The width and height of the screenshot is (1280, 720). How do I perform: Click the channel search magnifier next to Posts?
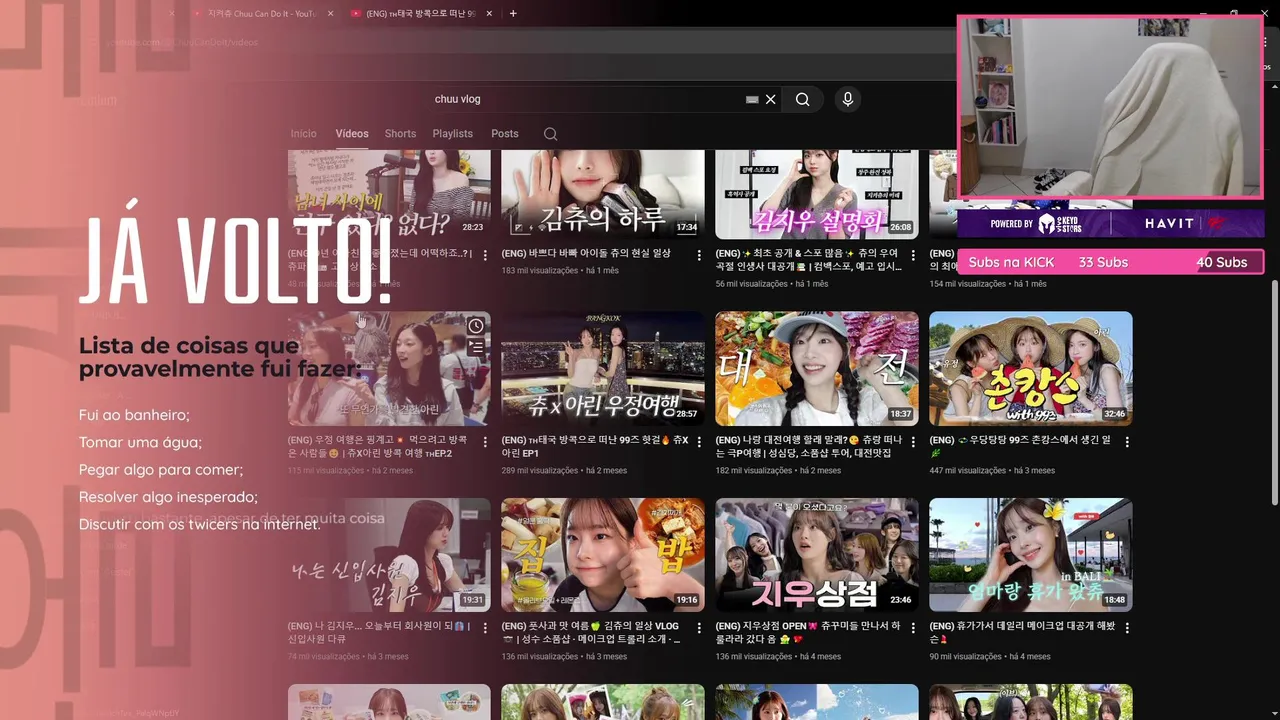(550, 134)
